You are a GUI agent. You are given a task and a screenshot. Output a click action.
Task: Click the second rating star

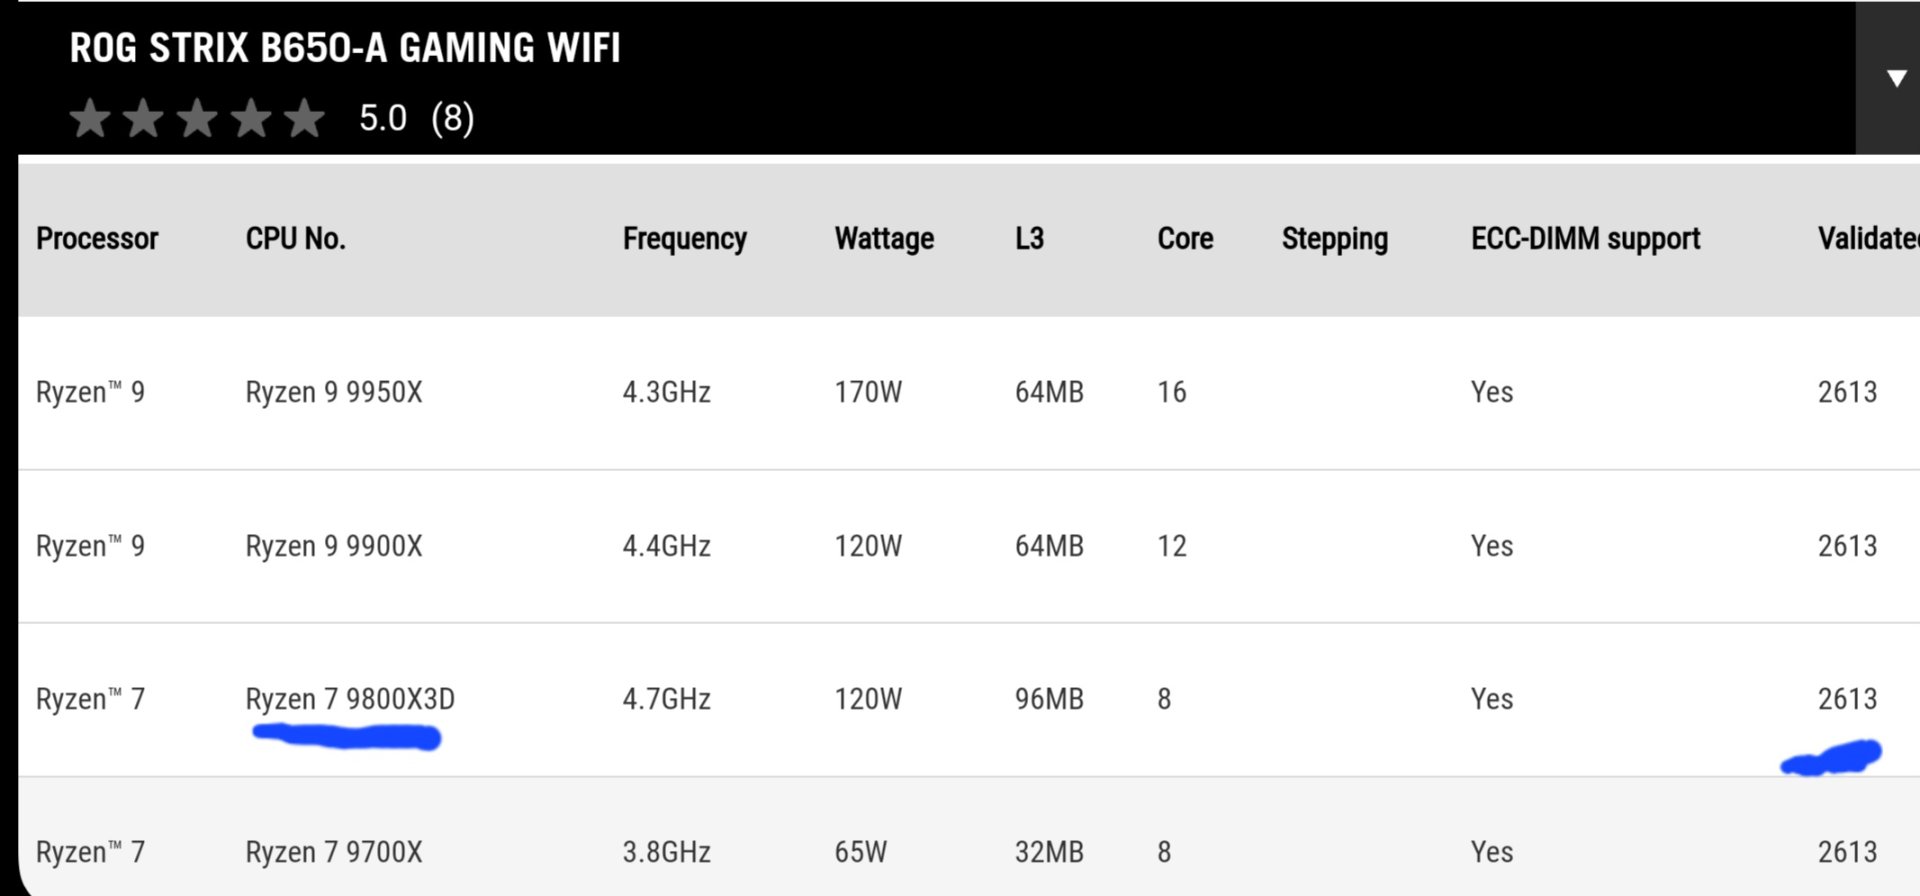pyautogui.click(x=143, y=118)
